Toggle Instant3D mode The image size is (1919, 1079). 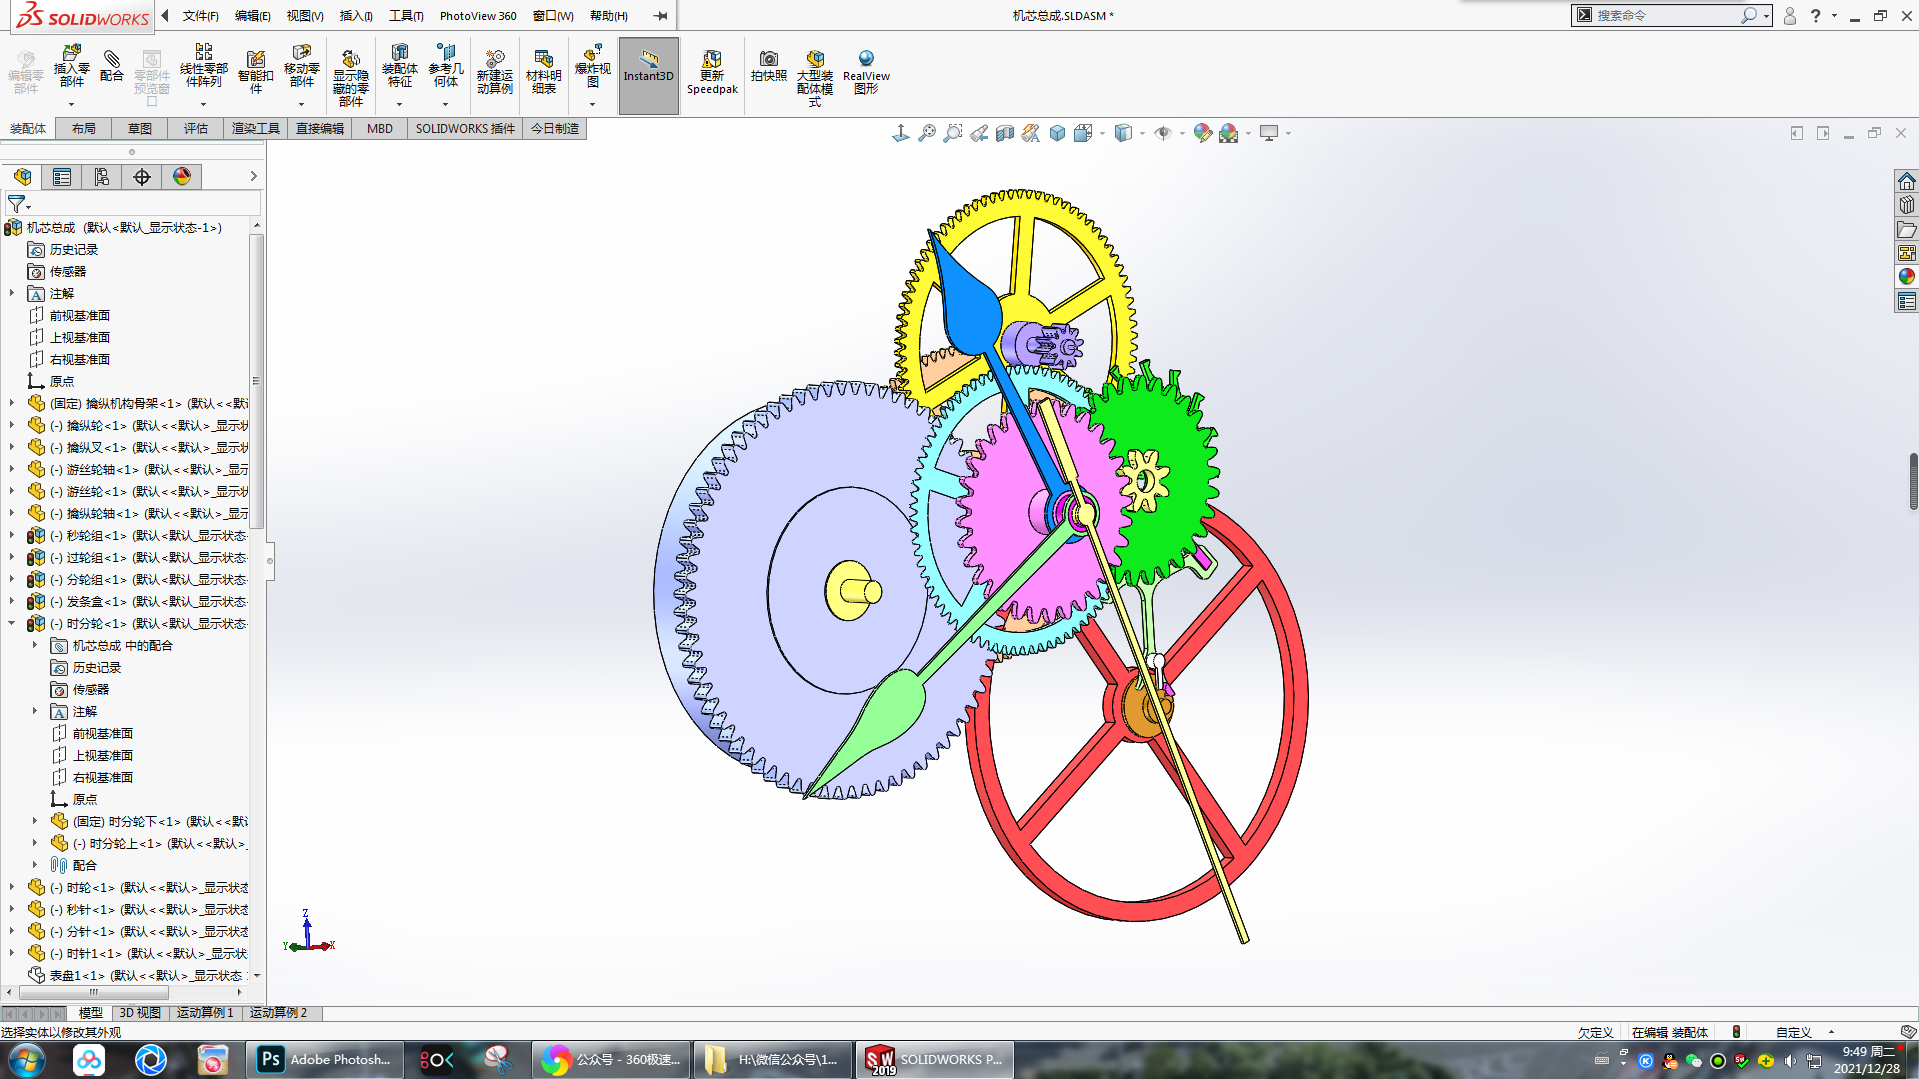click(649, 76)
